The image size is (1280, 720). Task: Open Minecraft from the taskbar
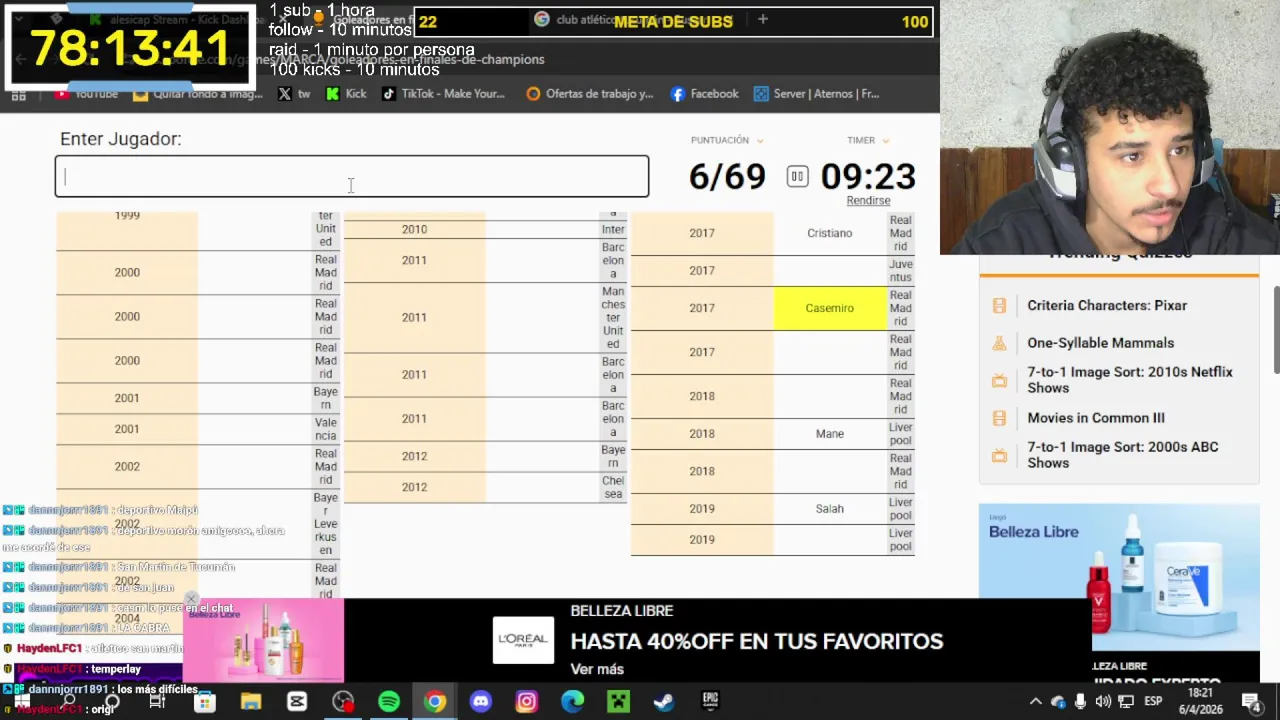coord(618,702)
